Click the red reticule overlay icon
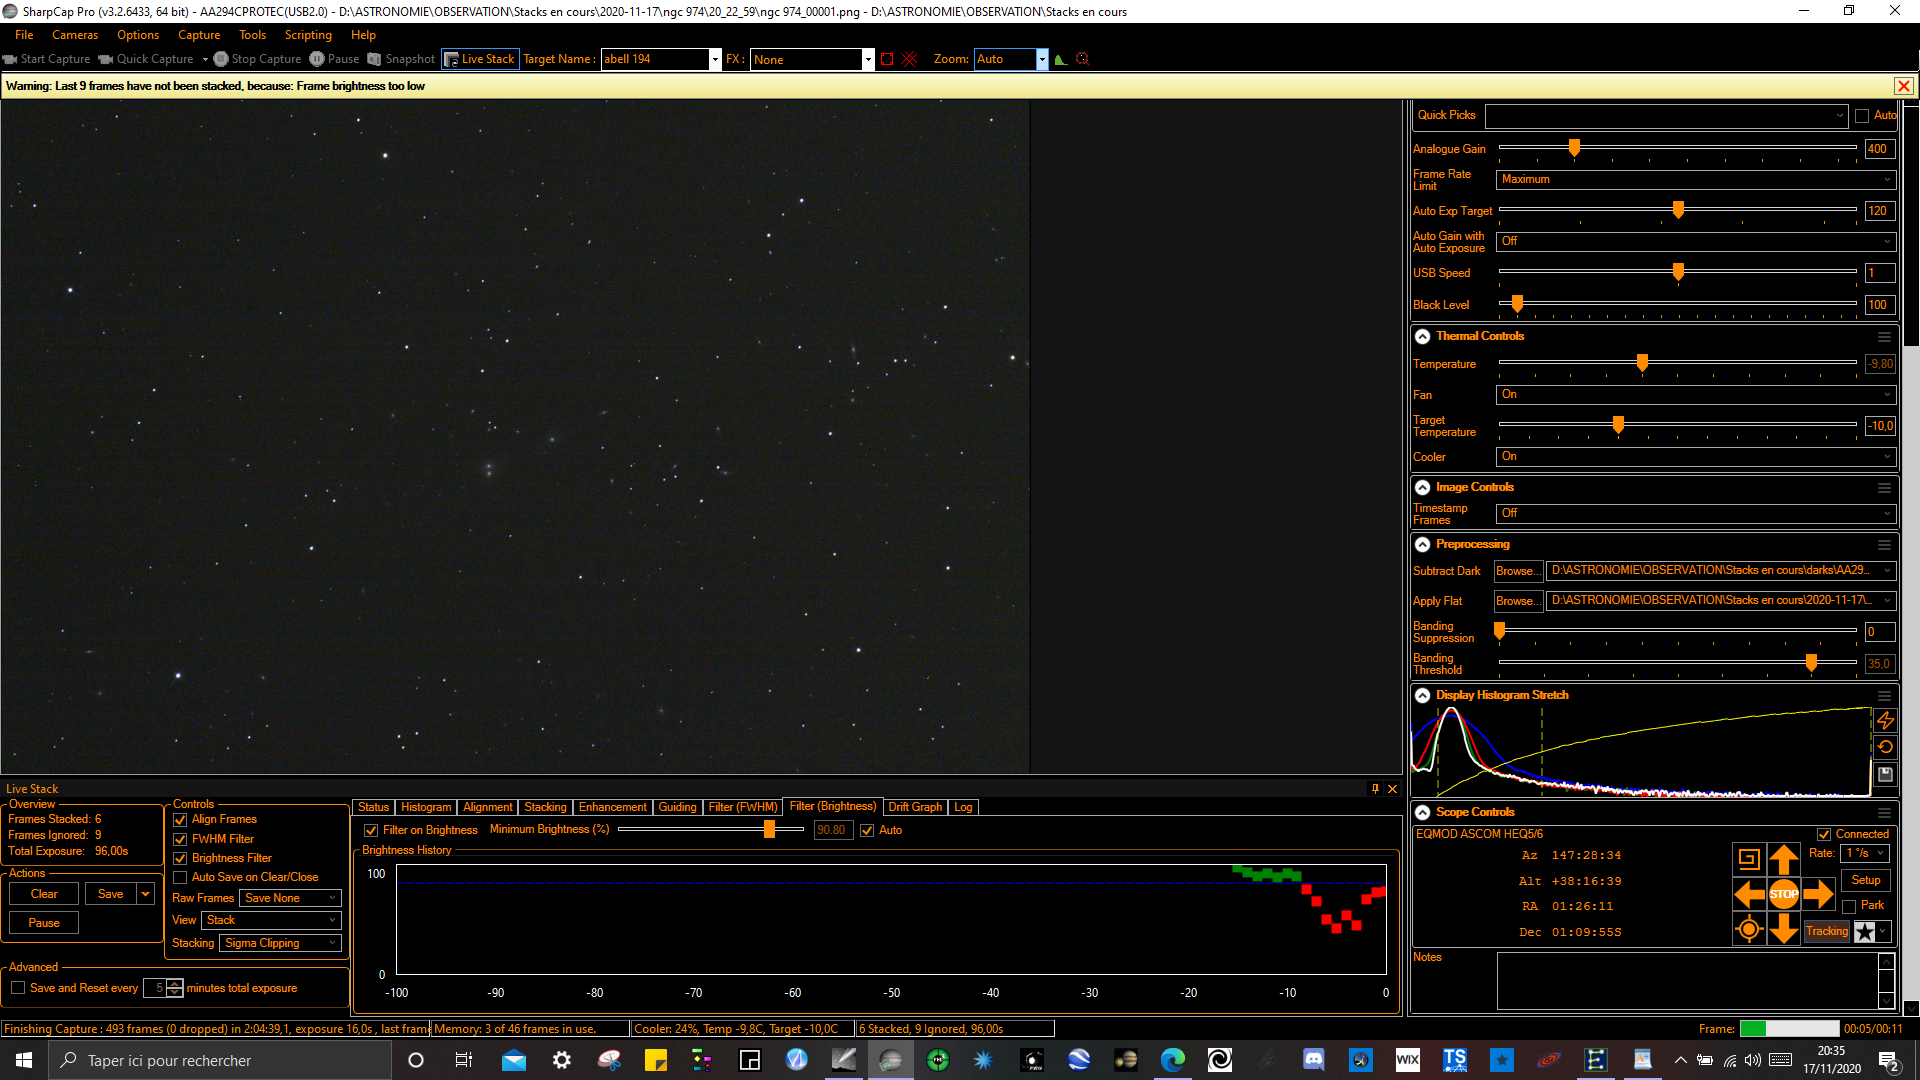The image size is (1920, 1080). tap(909, 59)
